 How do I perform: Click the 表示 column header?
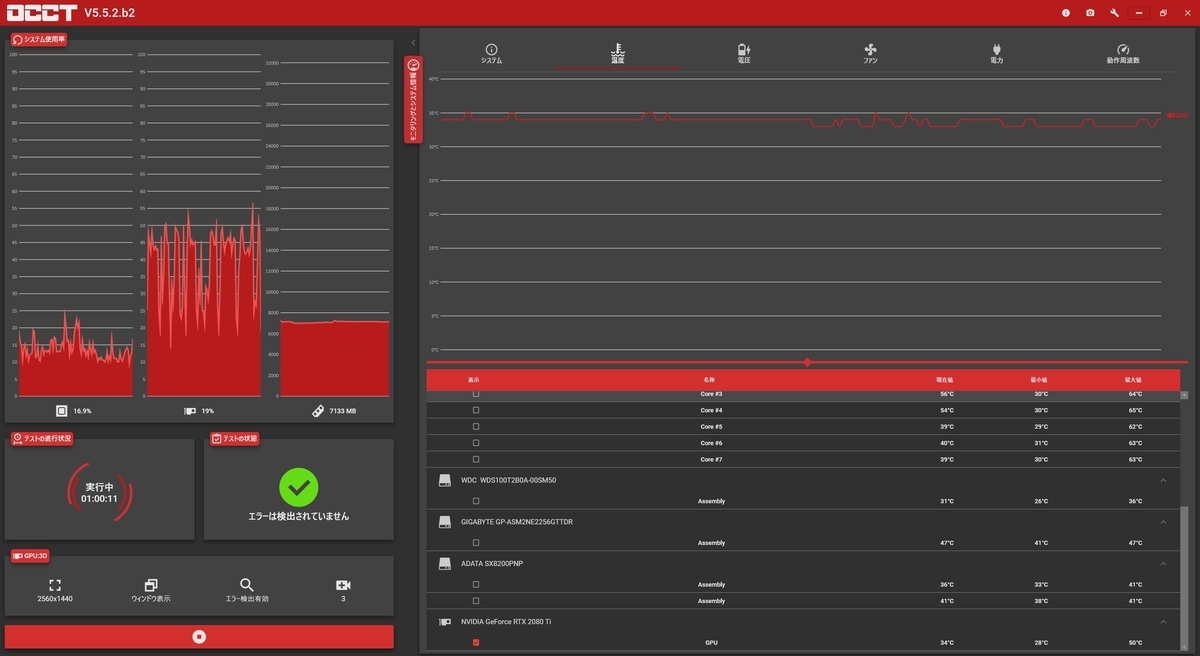coord(474,380)
